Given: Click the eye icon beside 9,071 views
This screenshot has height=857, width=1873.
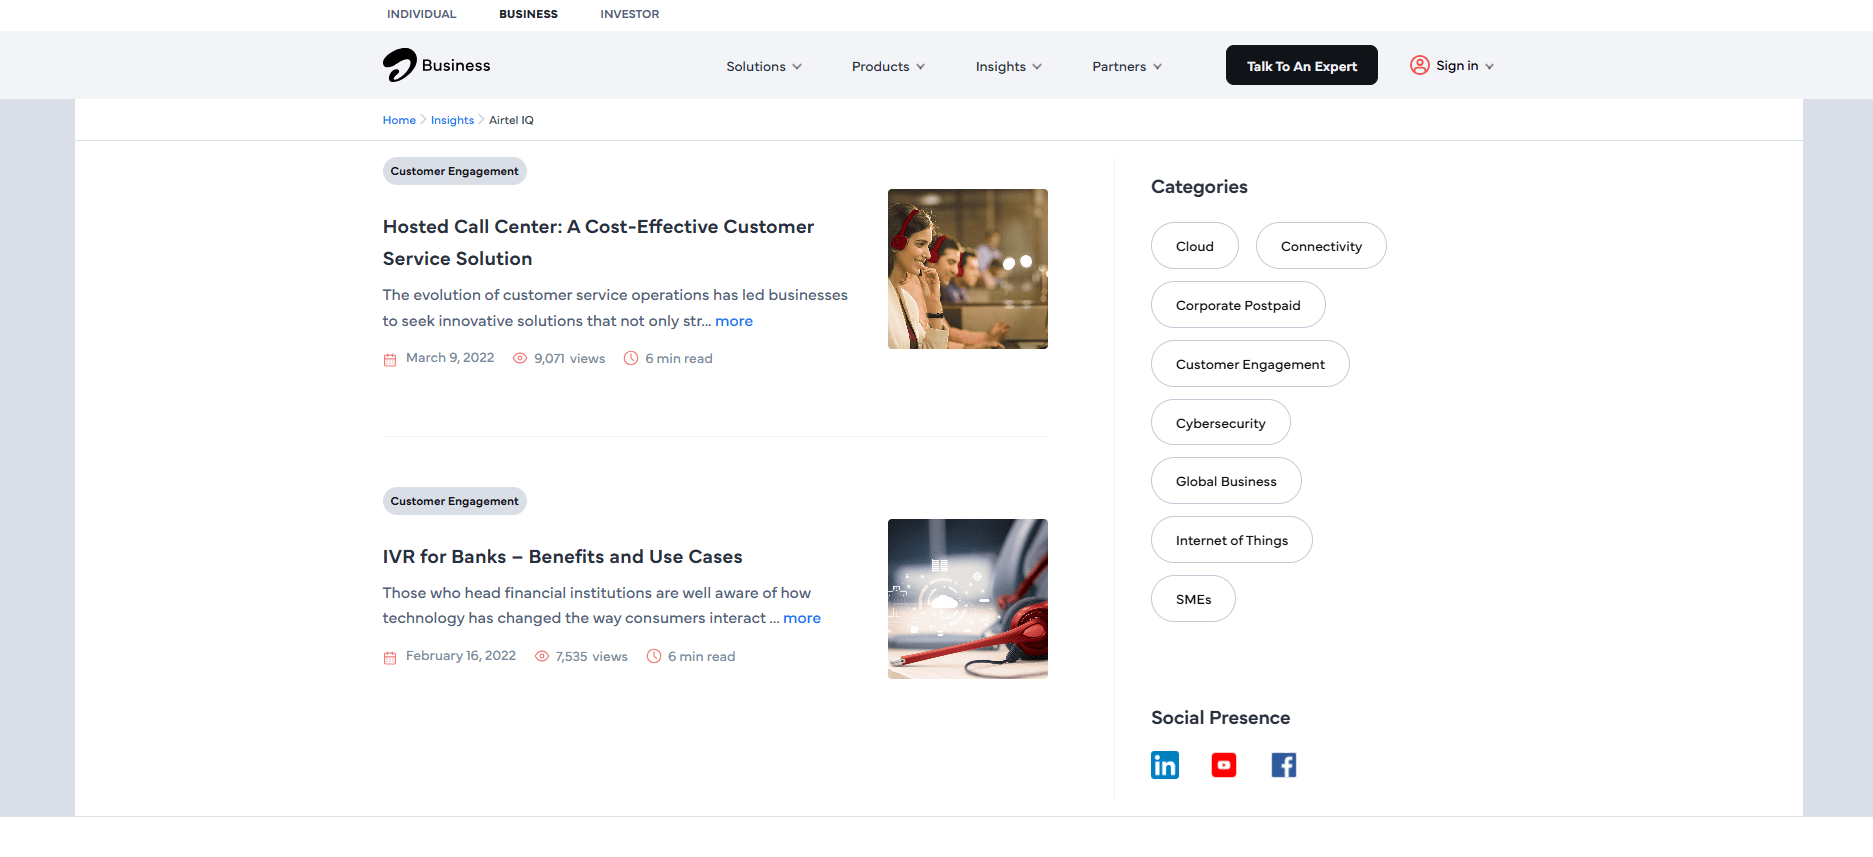Looking at the screenshot, I should (520, 358).
